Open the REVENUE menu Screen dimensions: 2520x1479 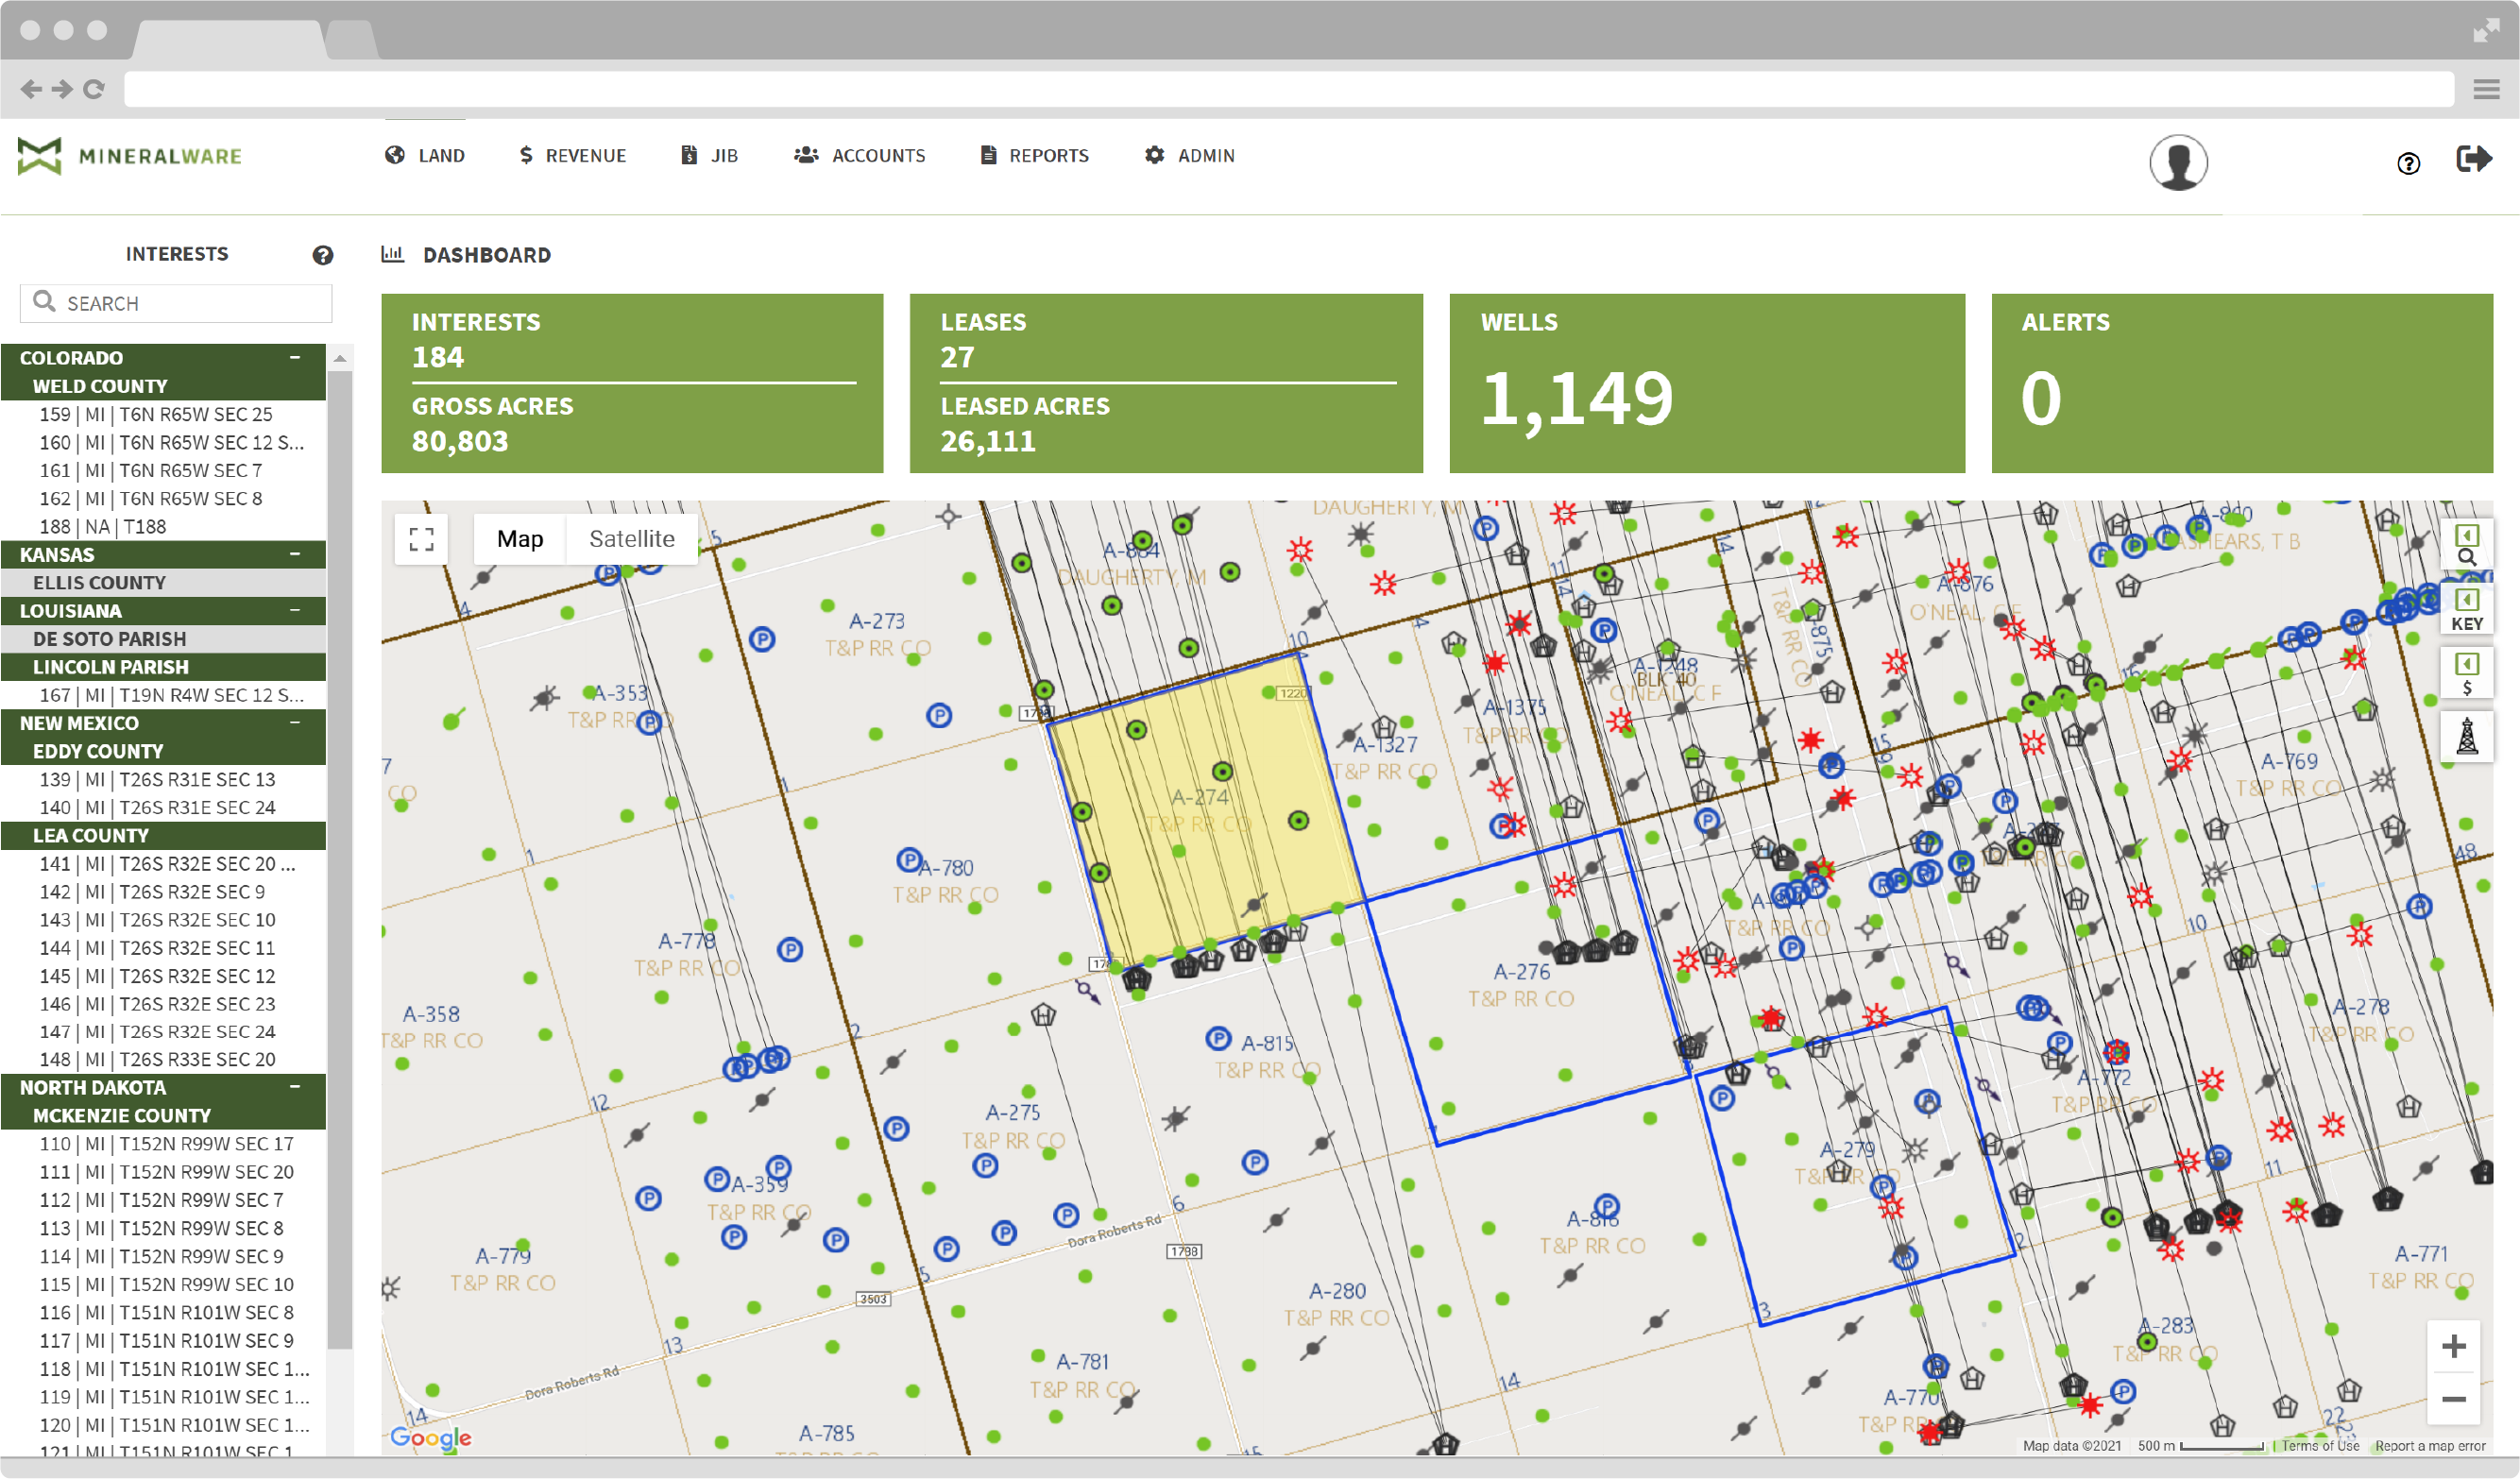(573, 155)
